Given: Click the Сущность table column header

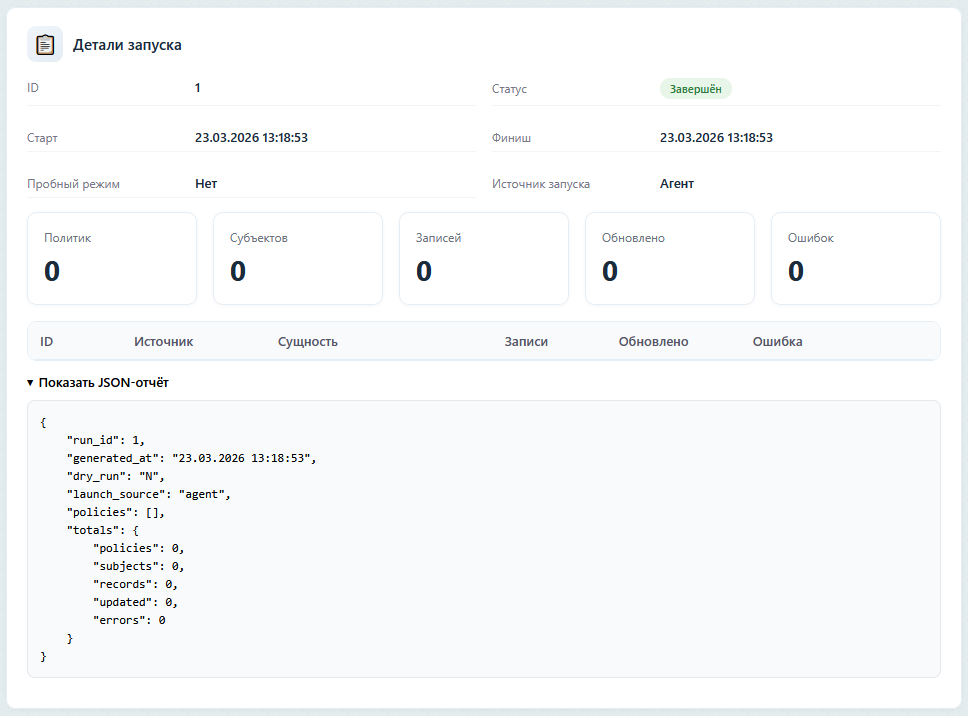Looking at the screenshot, I should point(308,342).
